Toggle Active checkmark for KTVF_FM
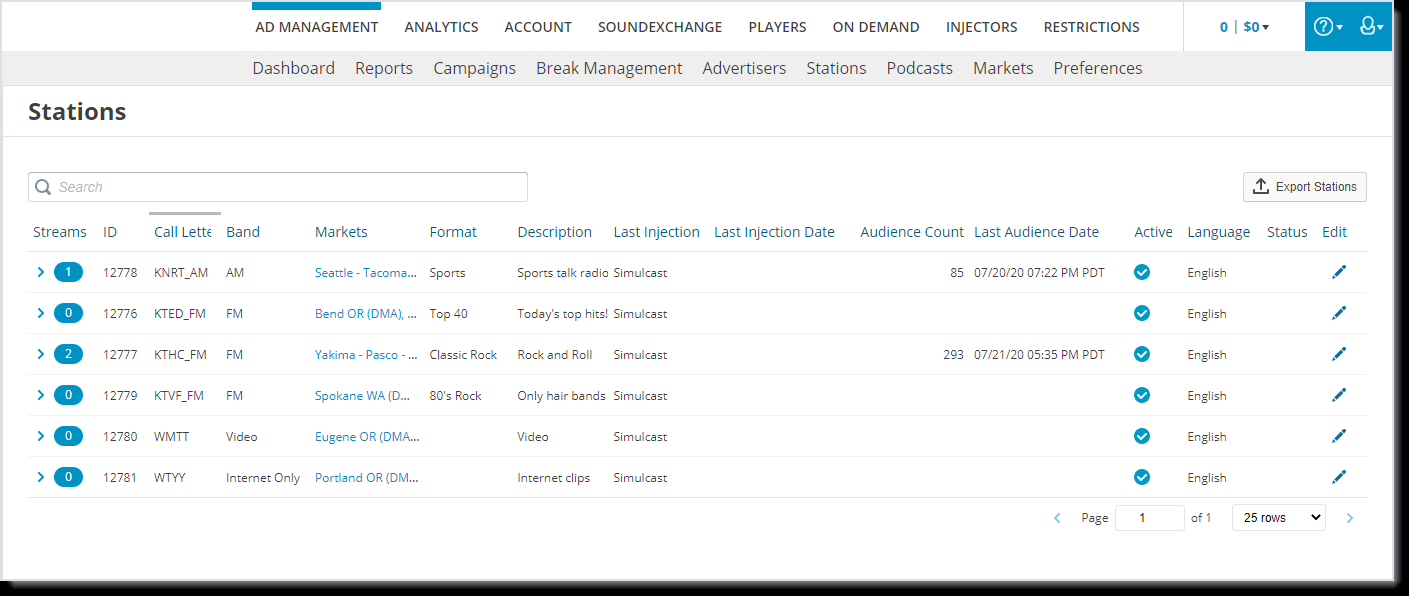The height and width of the screenshot is (596, 1409). pos(1142,395)
